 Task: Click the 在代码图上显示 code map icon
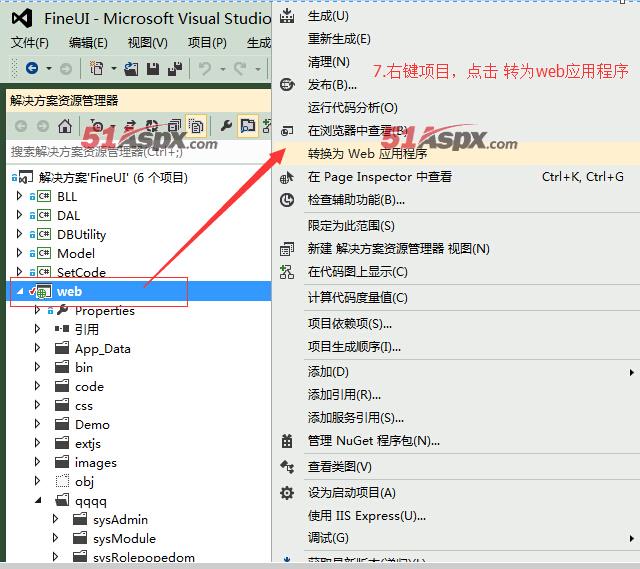click(287, 272)
